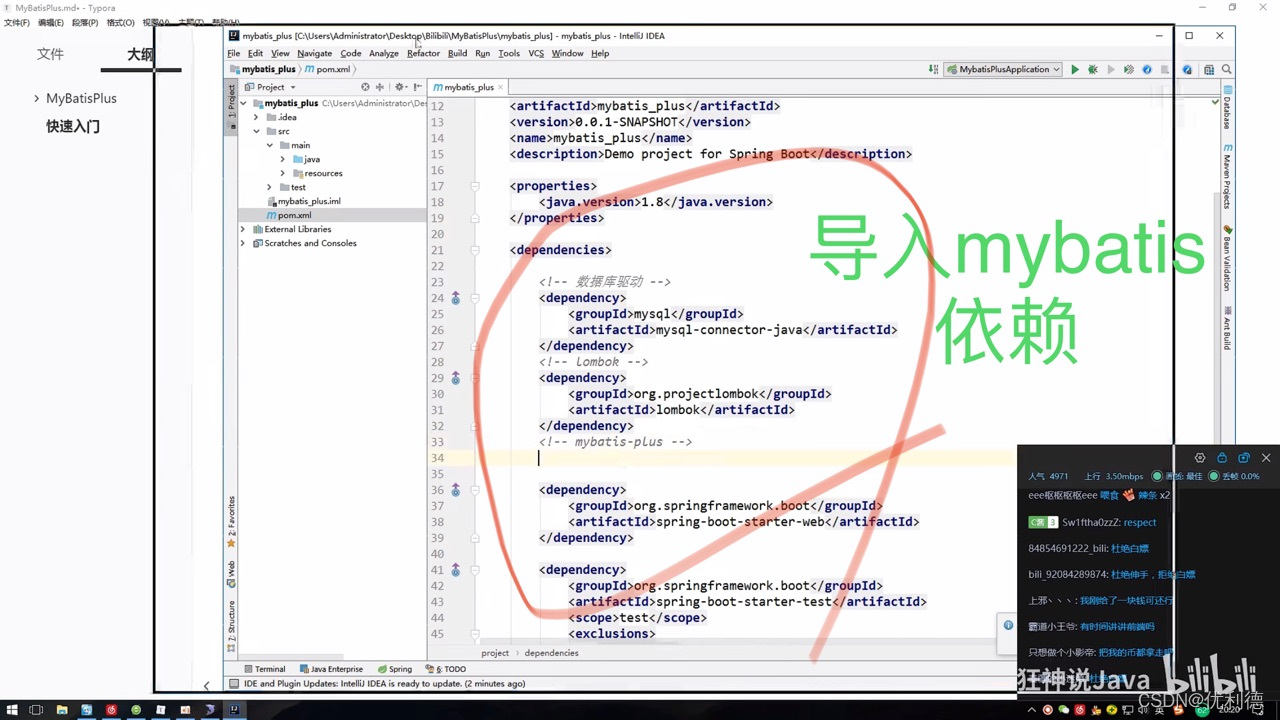
Task: Collapse the mybatis_plus root folder
Action: tap(243, 103)
